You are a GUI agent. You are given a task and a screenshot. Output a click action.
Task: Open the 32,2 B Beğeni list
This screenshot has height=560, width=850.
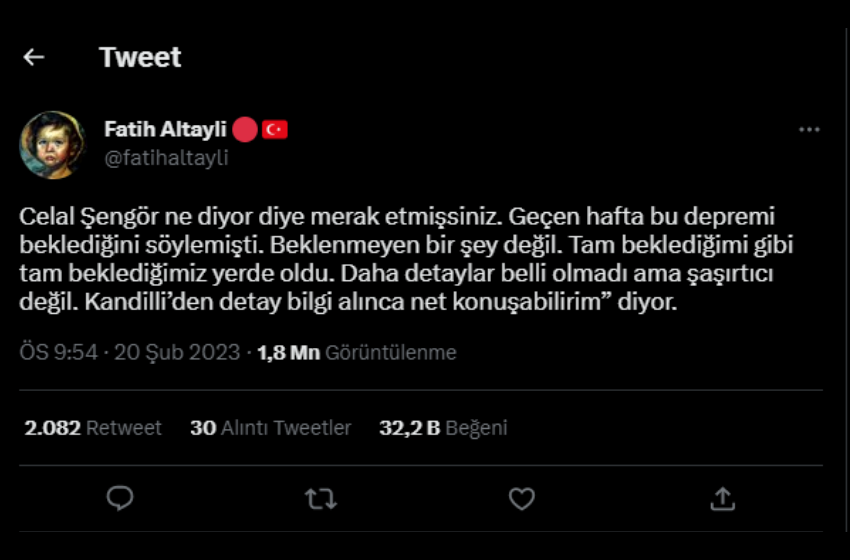443,428
